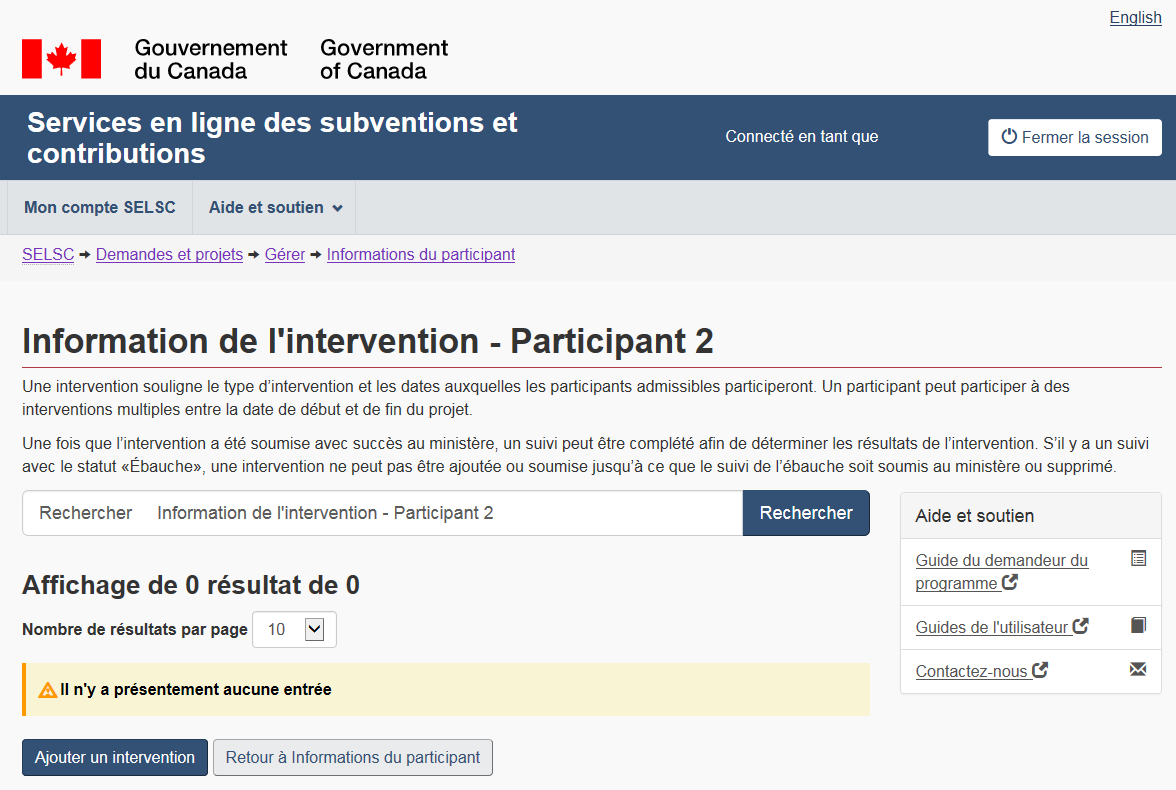Return via Retour à Informations du participant
The width and height of the screenshot is (1176, 790).
pos(353,758)
